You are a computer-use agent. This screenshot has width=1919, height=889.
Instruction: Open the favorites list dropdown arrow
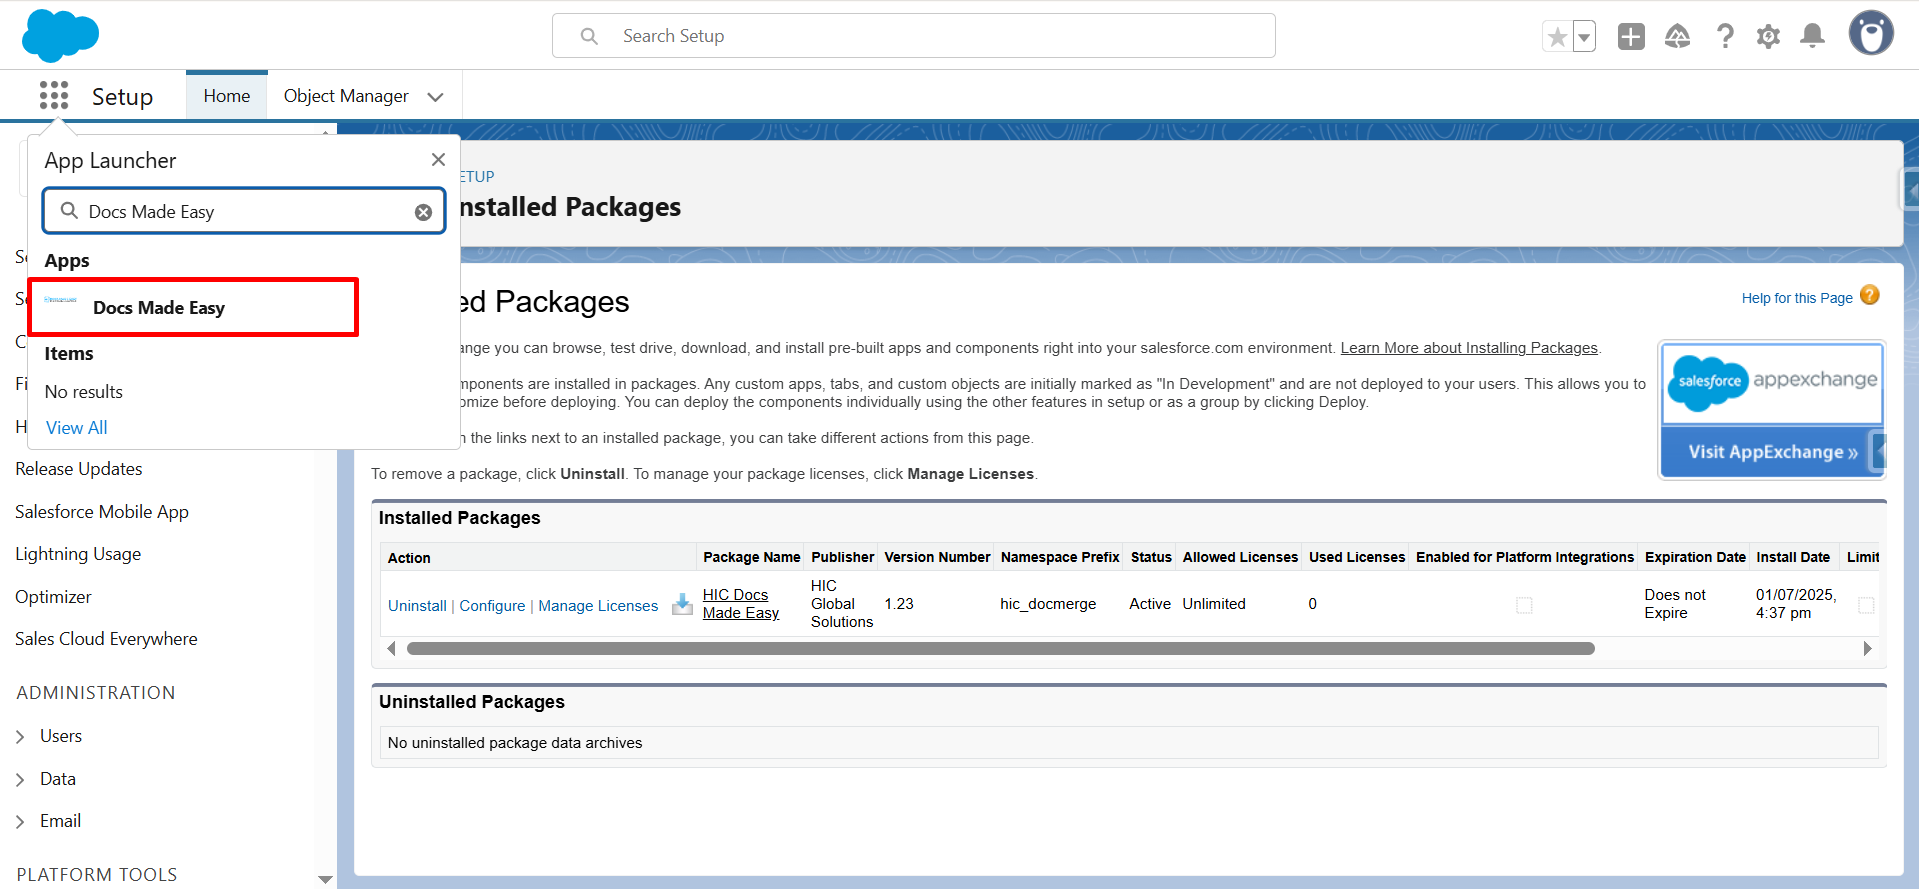click(x=1584, y=37)
